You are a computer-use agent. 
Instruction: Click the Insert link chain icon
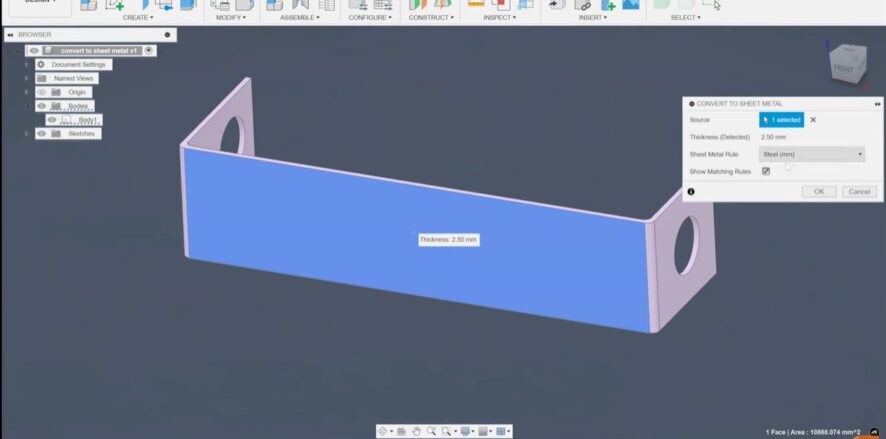(583, 5)
